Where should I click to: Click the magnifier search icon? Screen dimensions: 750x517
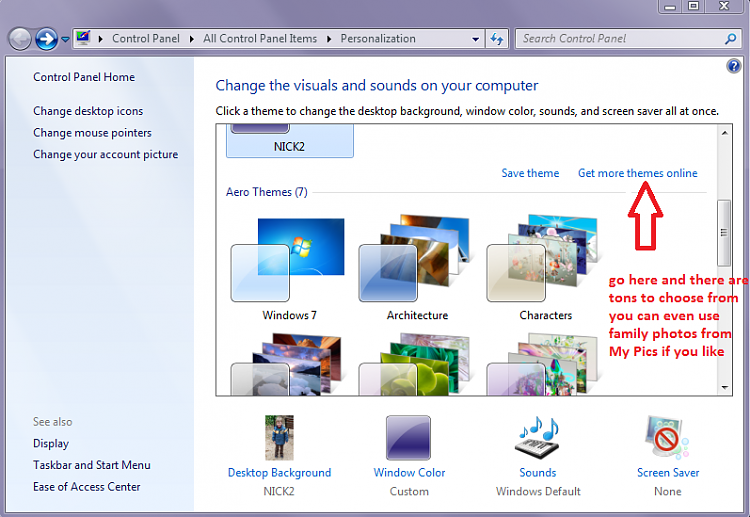coord(730,39)
